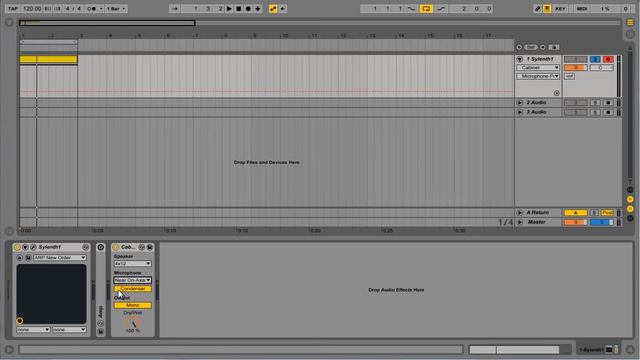Select the yellow clip on the Sylenth1 track
Viewport: 640px width, 360px height.
49,60
